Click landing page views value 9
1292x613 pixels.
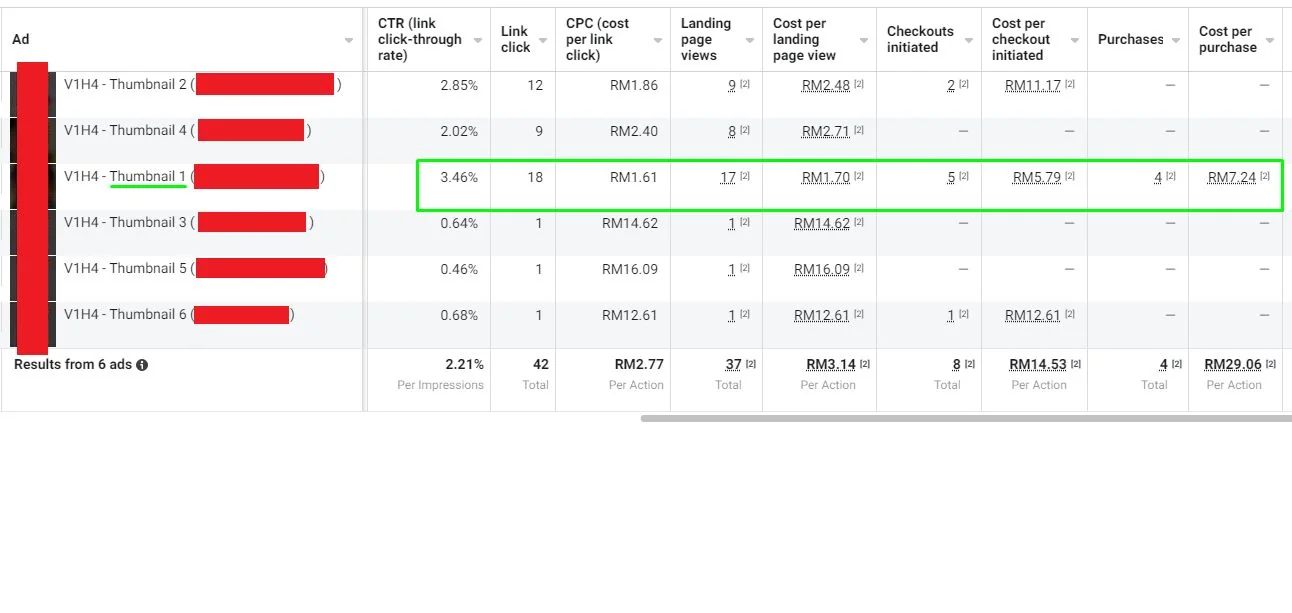tap(733, 85)
